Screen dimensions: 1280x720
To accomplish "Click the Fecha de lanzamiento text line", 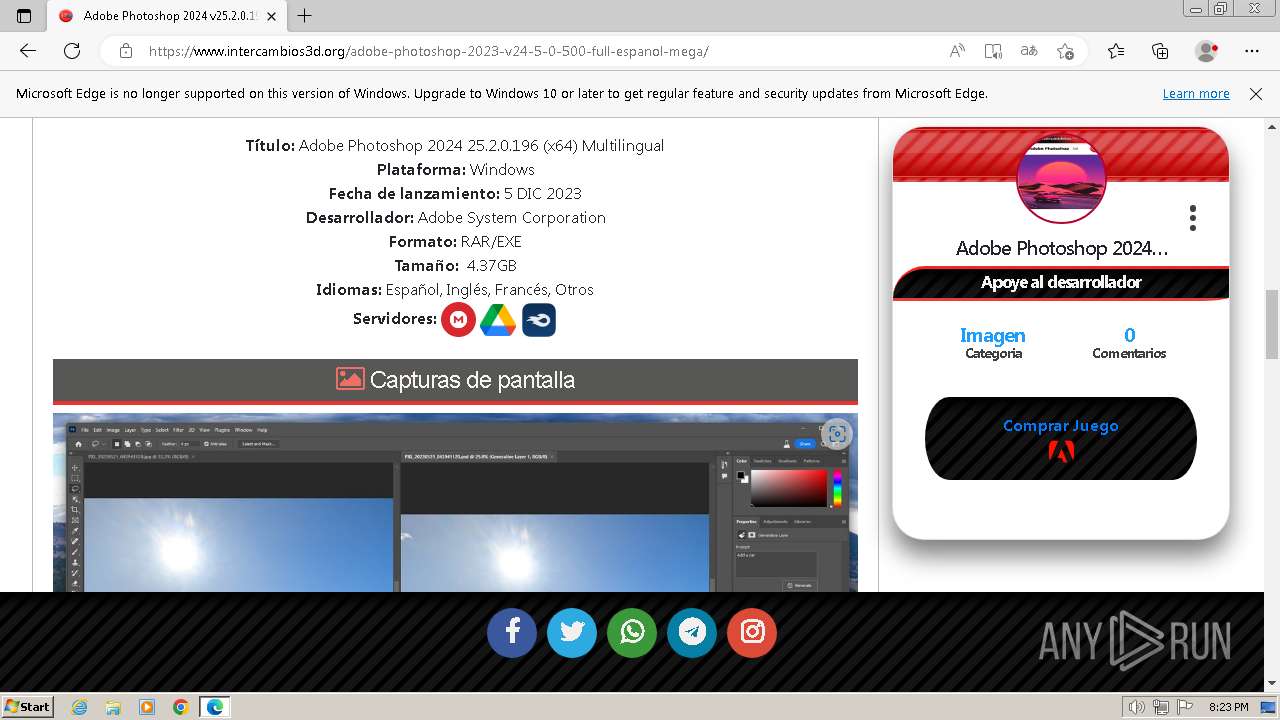I will pos(455,193).
